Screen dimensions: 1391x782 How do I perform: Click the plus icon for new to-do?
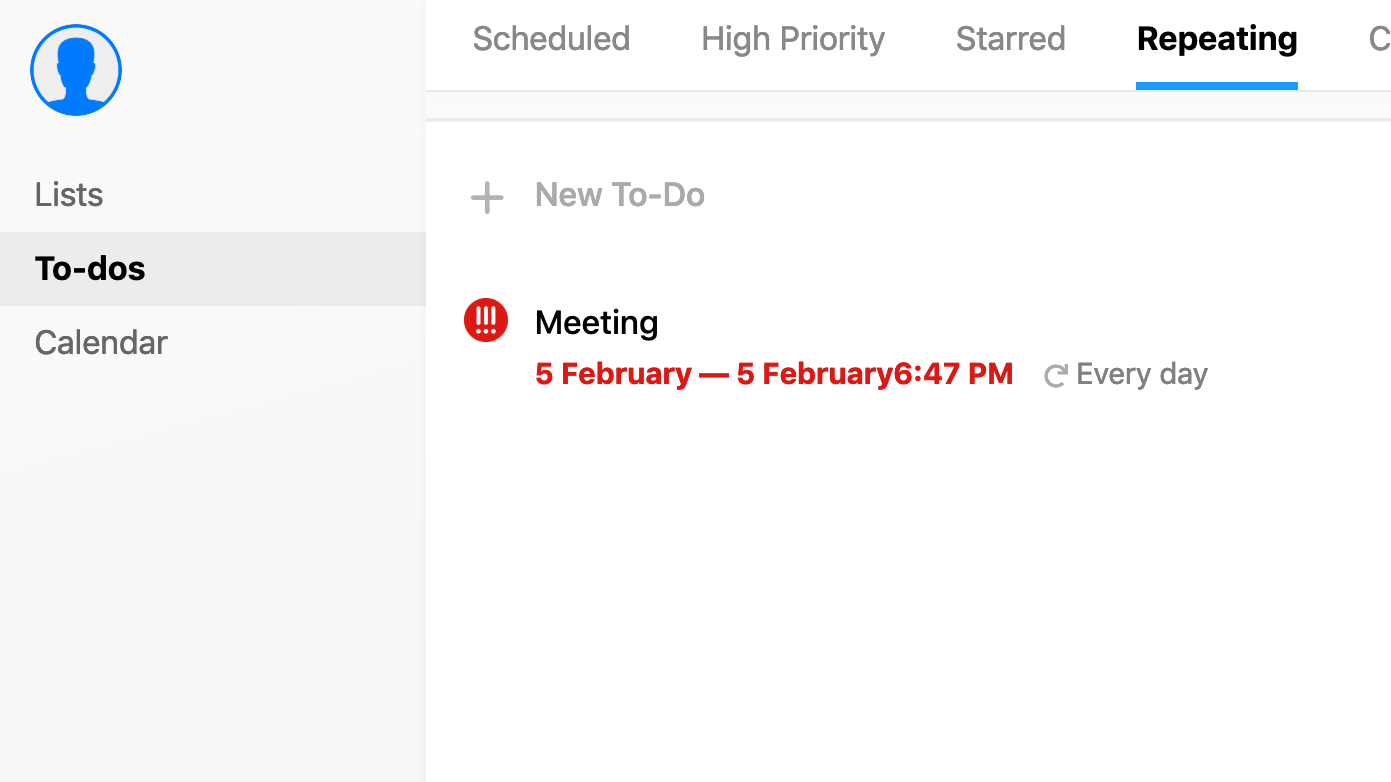point(487,197)
